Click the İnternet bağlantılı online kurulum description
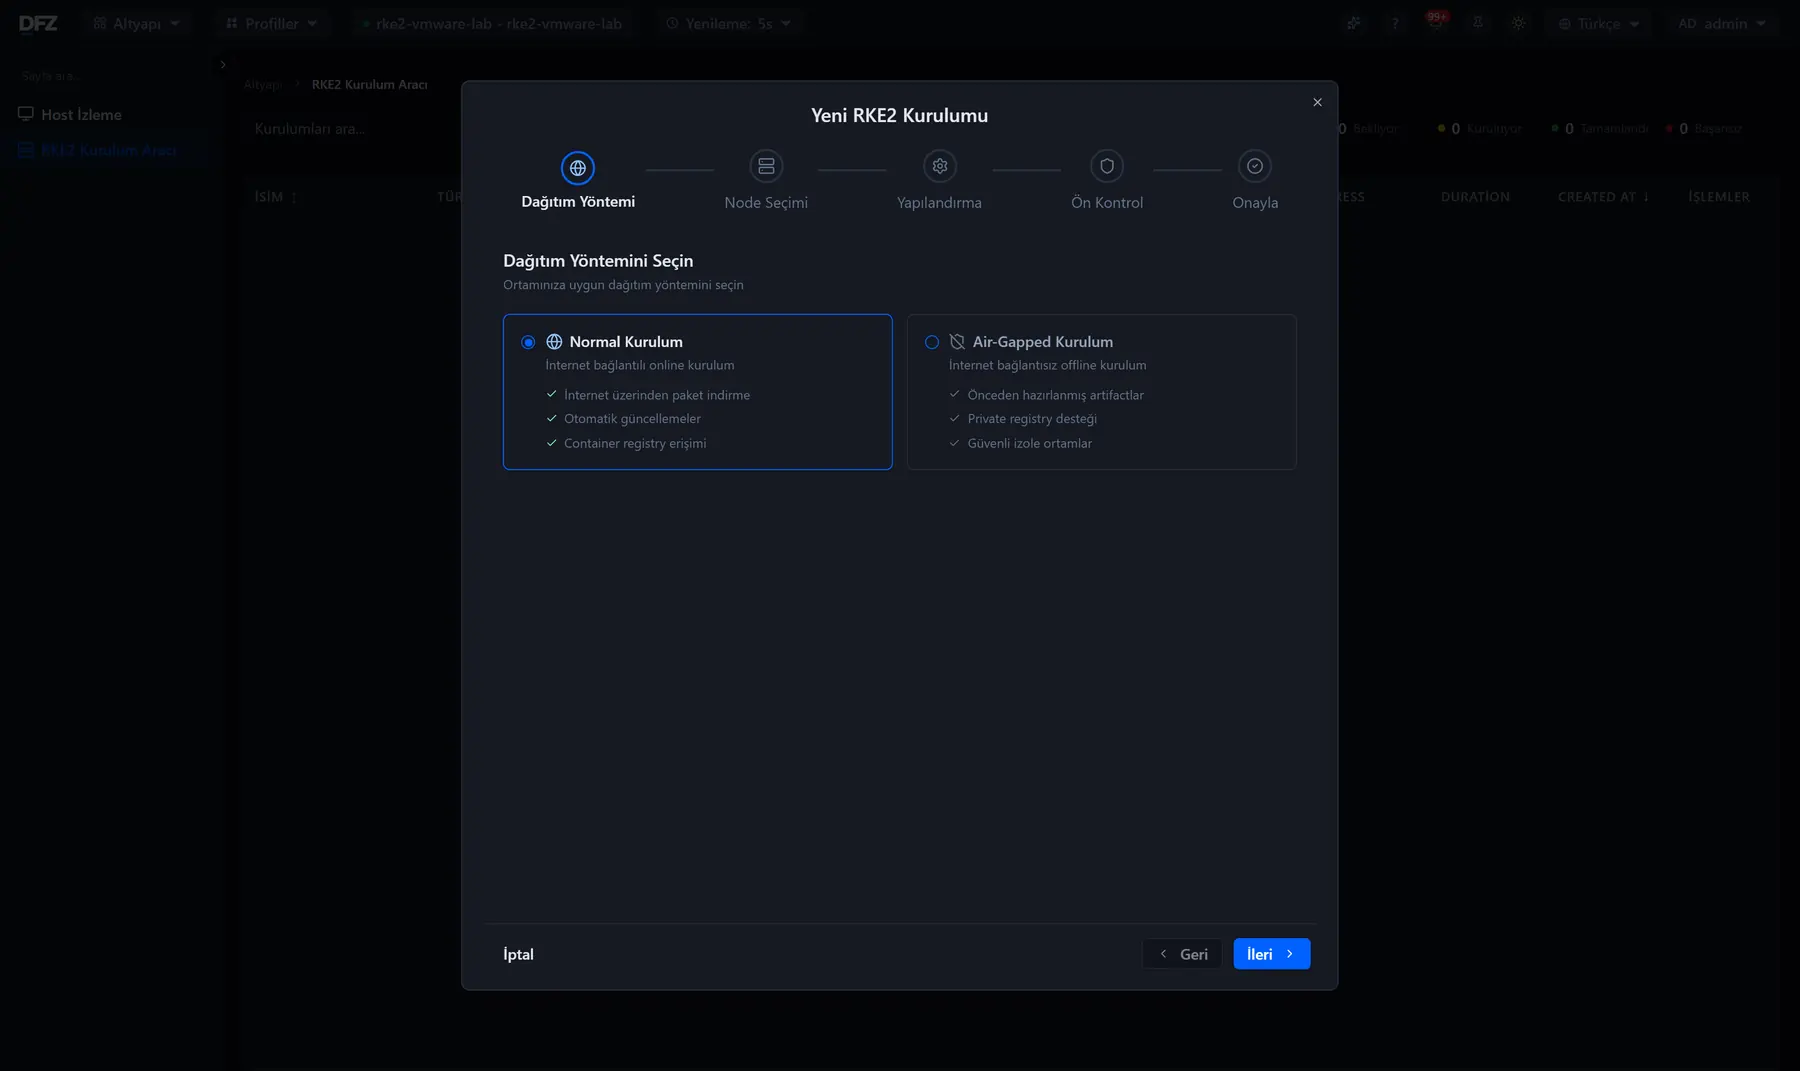The image size is (1800, 1071). [640, 365]
